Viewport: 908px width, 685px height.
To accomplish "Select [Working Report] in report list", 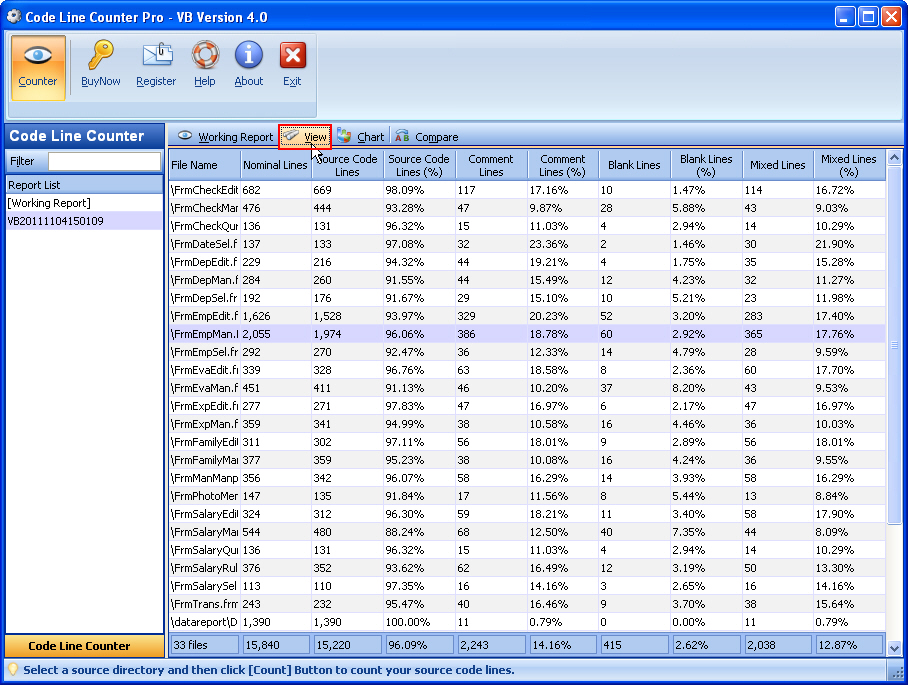I will point(85,203).
